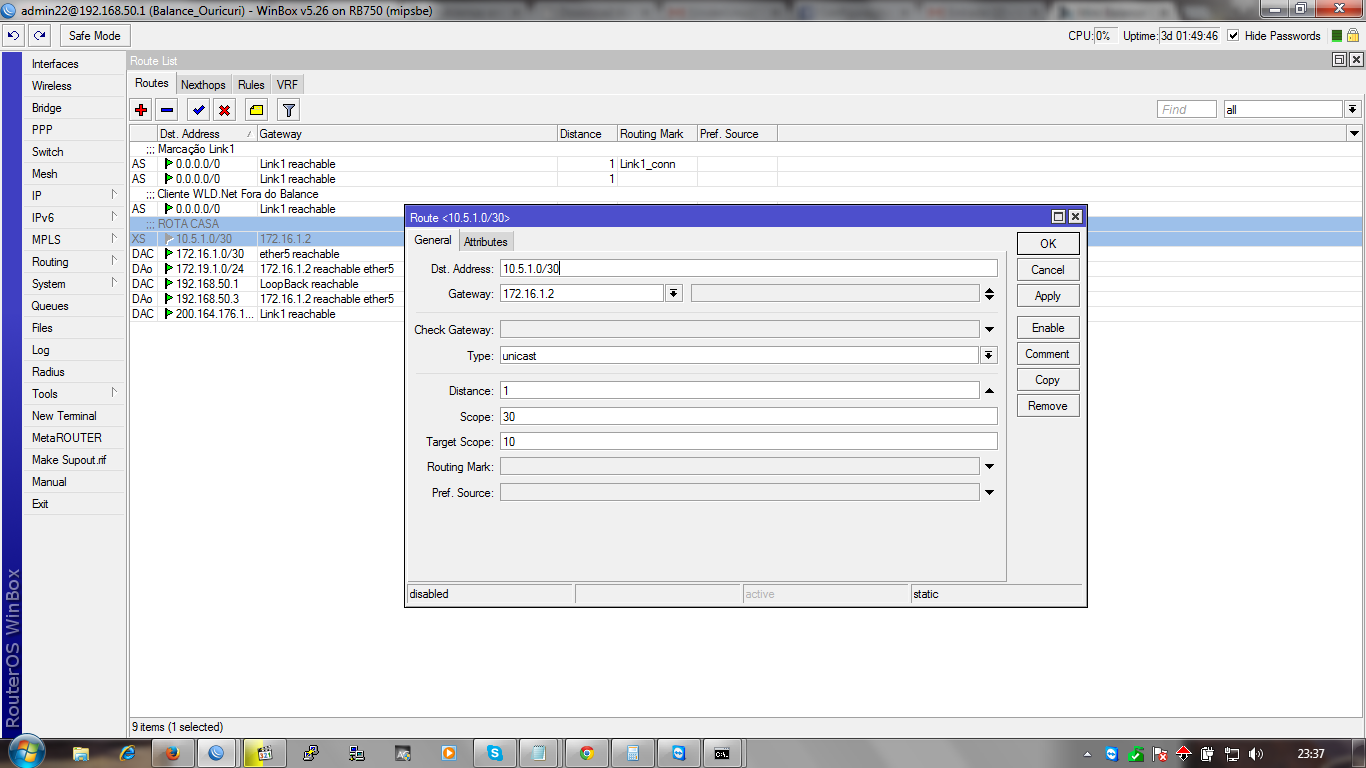Open the filter funnel in Route List

288,110
